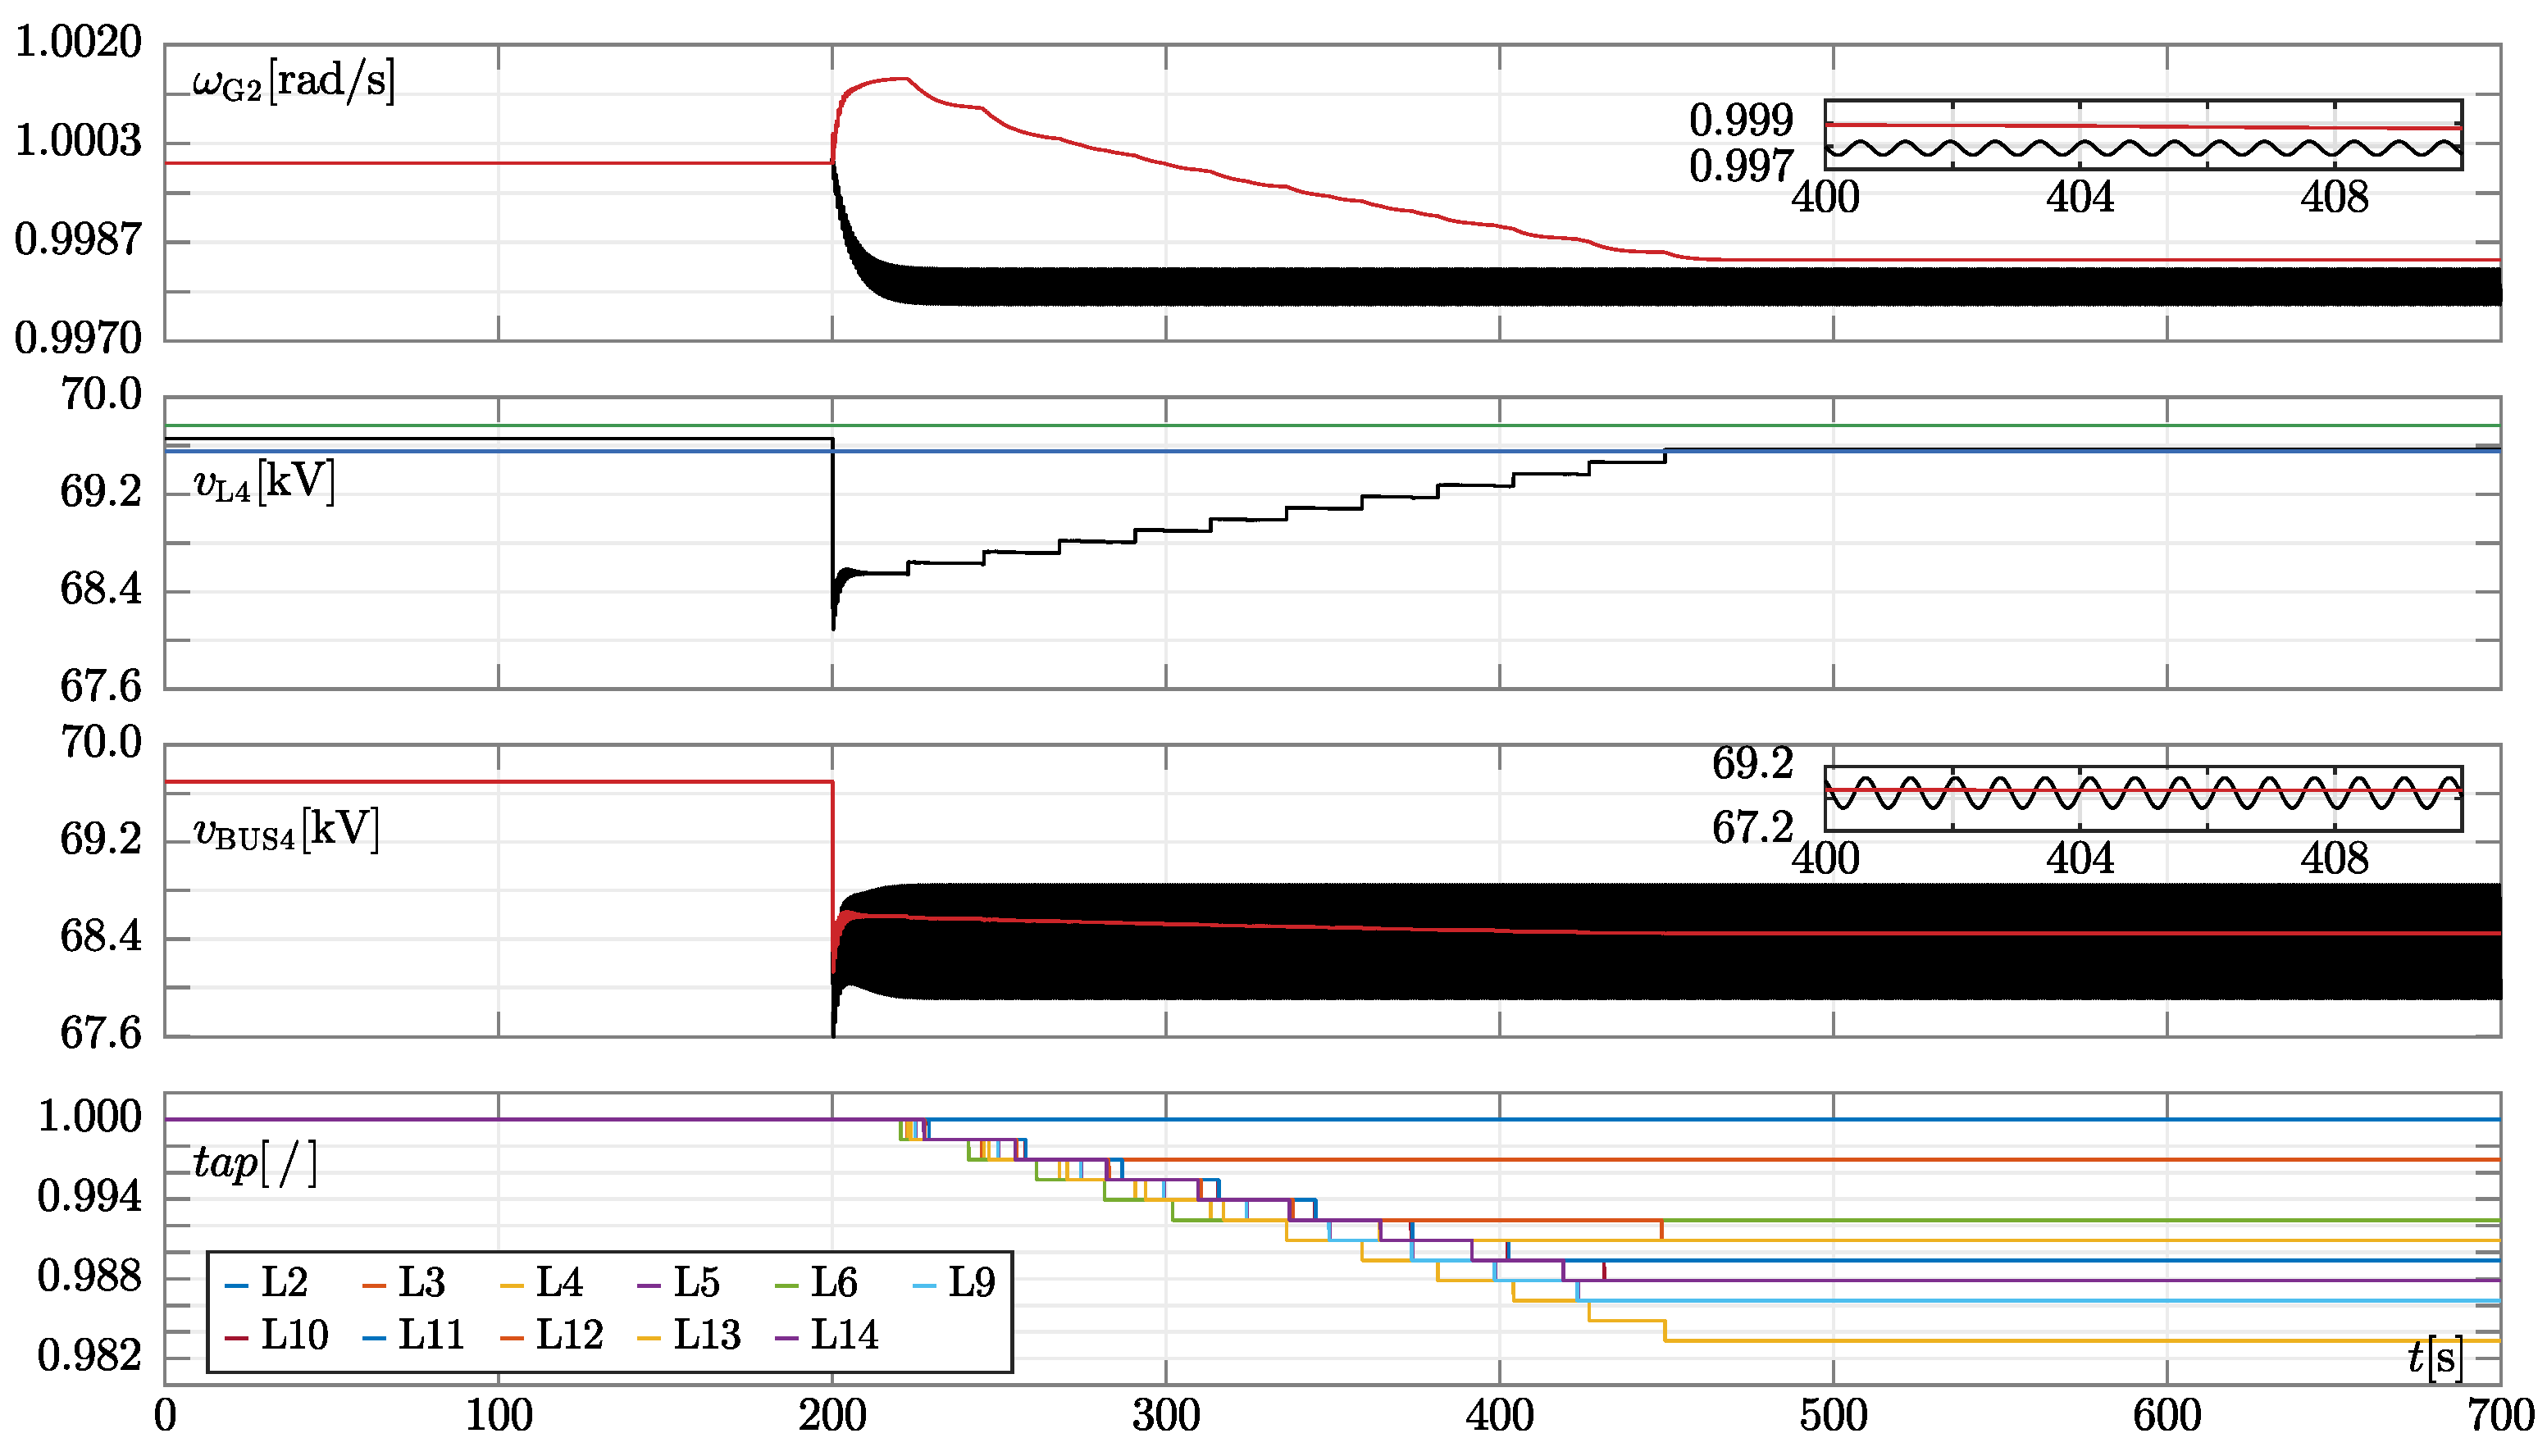The width and height of the screenshot is (2547, 1456).
Task: Click the 0.999 inset axis label
Action: pos(1741,121)
